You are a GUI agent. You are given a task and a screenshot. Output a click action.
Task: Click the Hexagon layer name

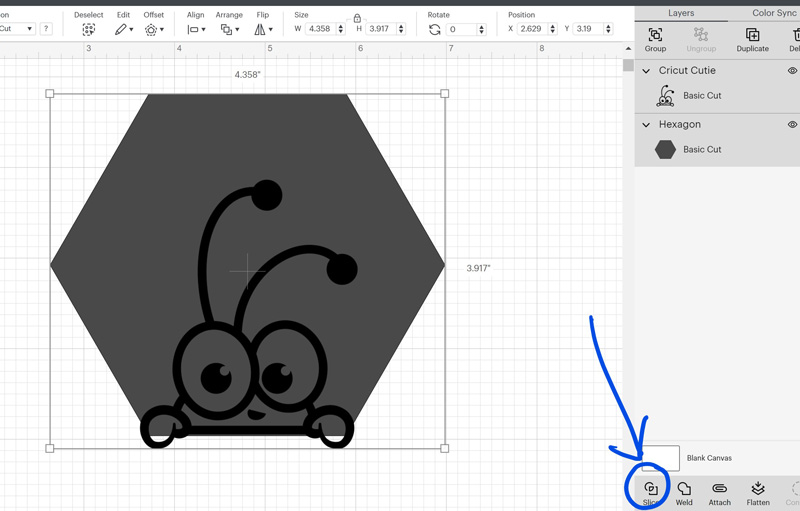(x=680, y=124)
